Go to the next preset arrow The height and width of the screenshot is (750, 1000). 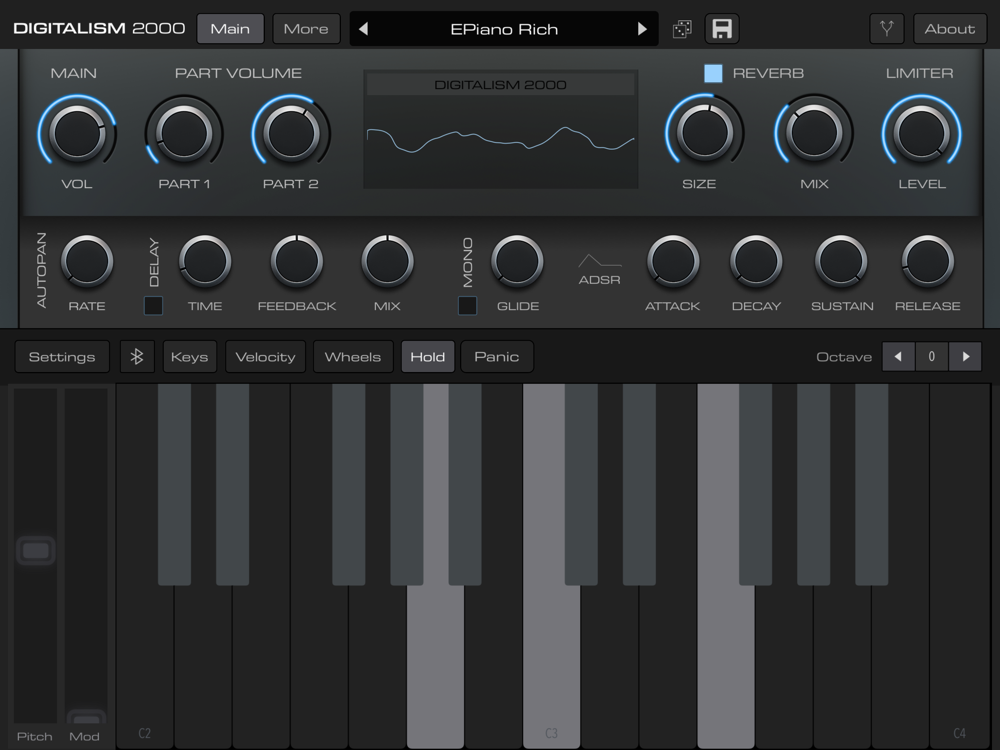click(642, 29)
